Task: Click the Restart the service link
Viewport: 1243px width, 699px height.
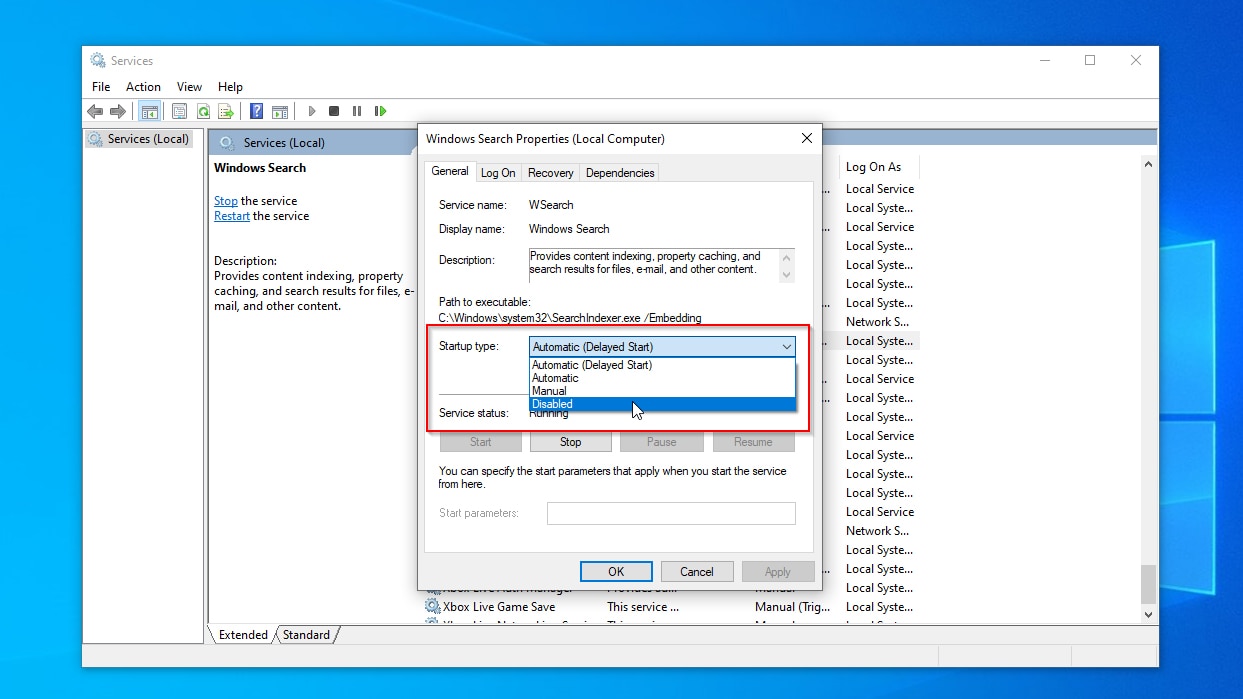Action: (x=232, y=216)
